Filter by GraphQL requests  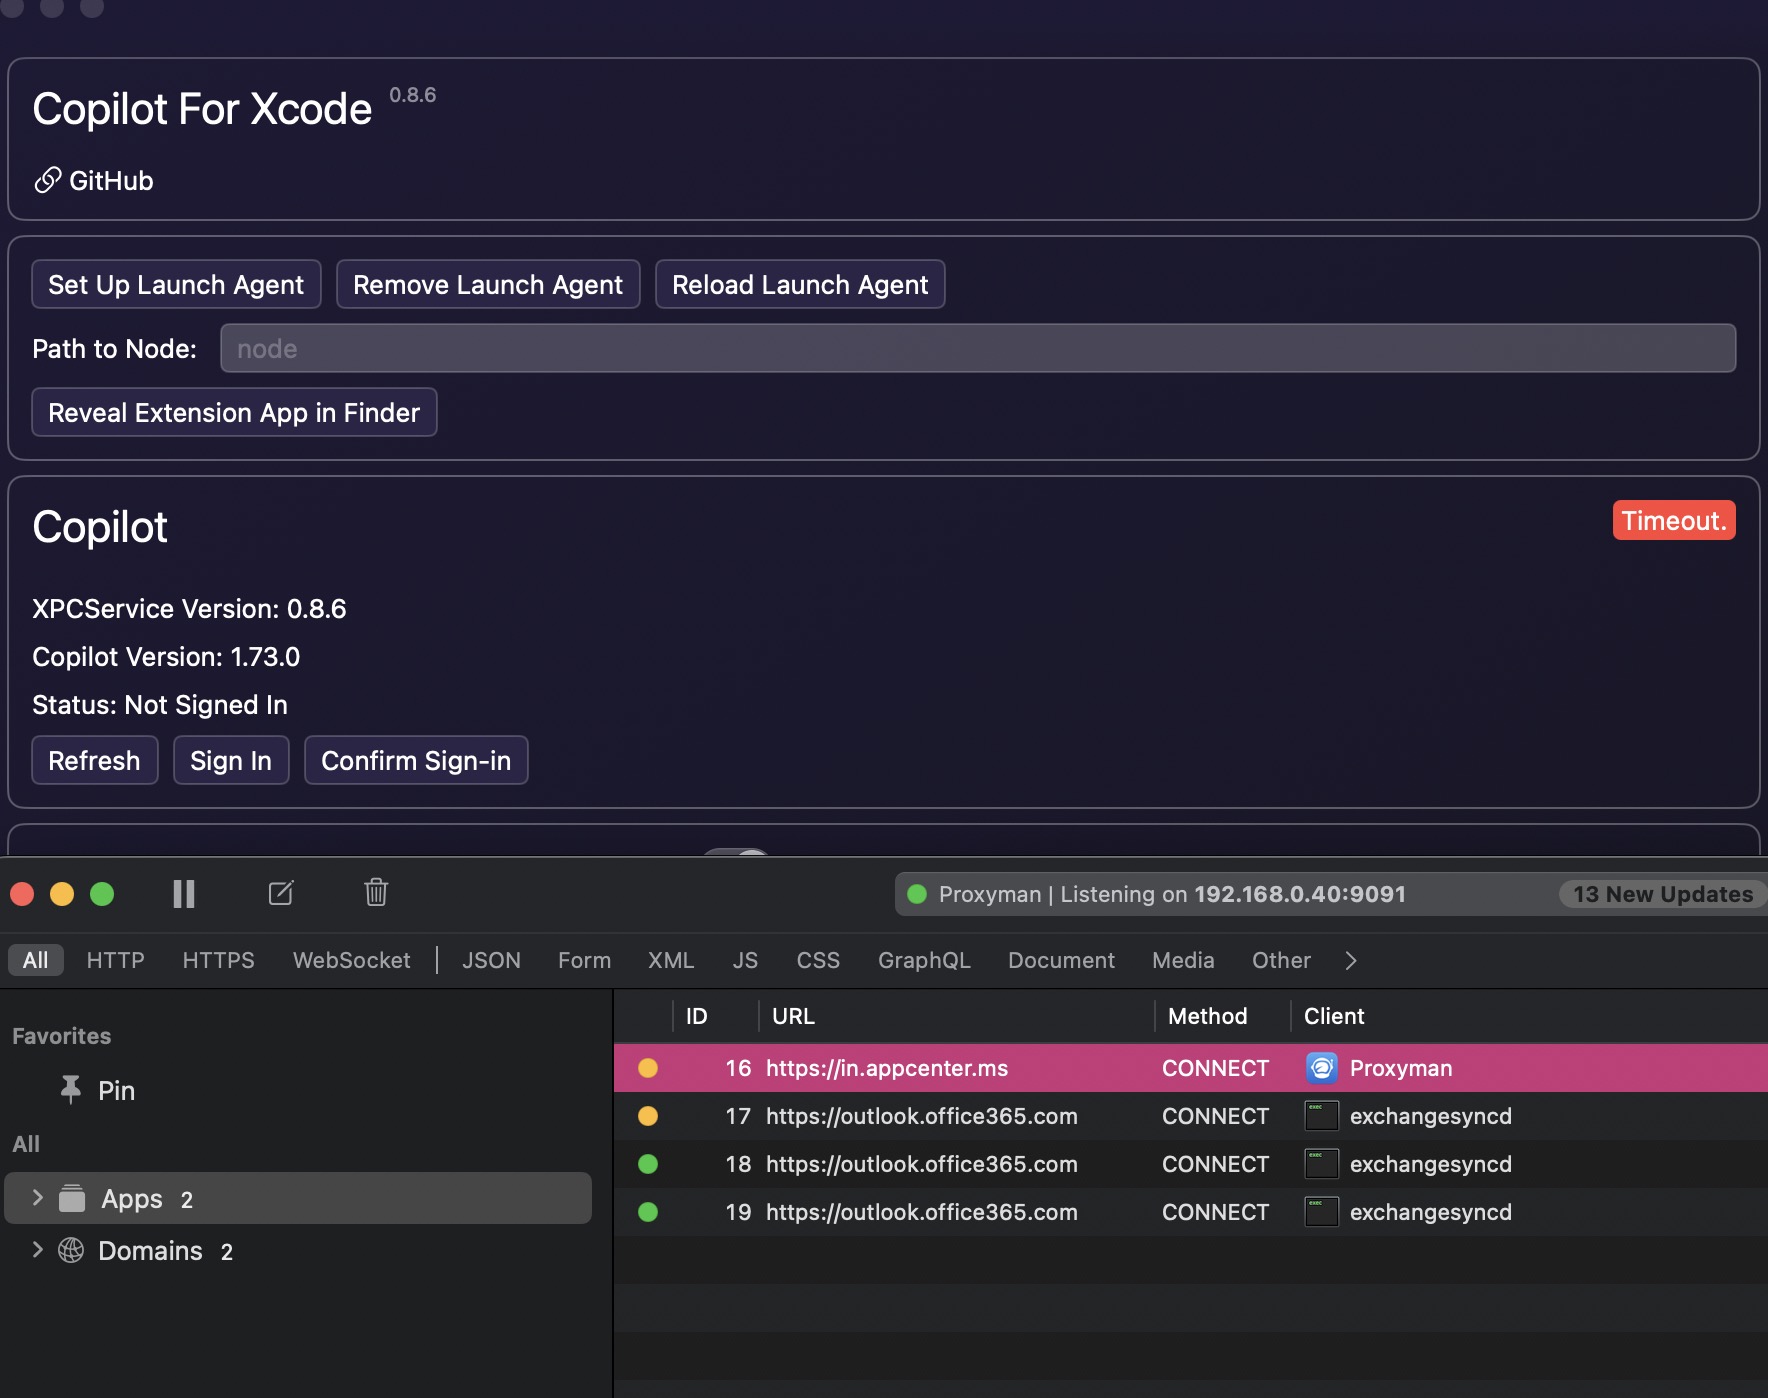(x=924, y=960)
